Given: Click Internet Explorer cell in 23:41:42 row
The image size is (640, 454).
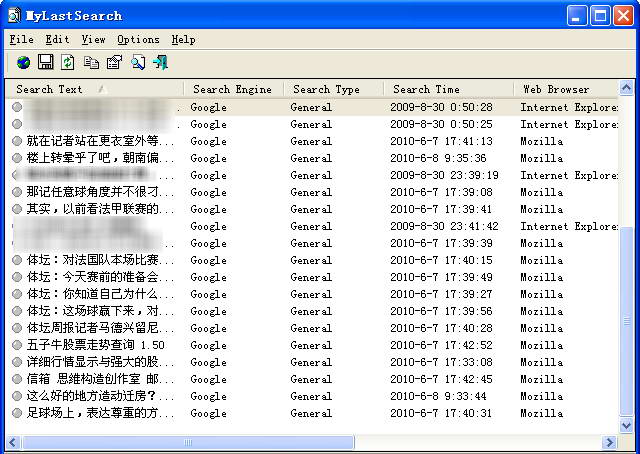Looking at the screenshot, I should tap(569, 226).
